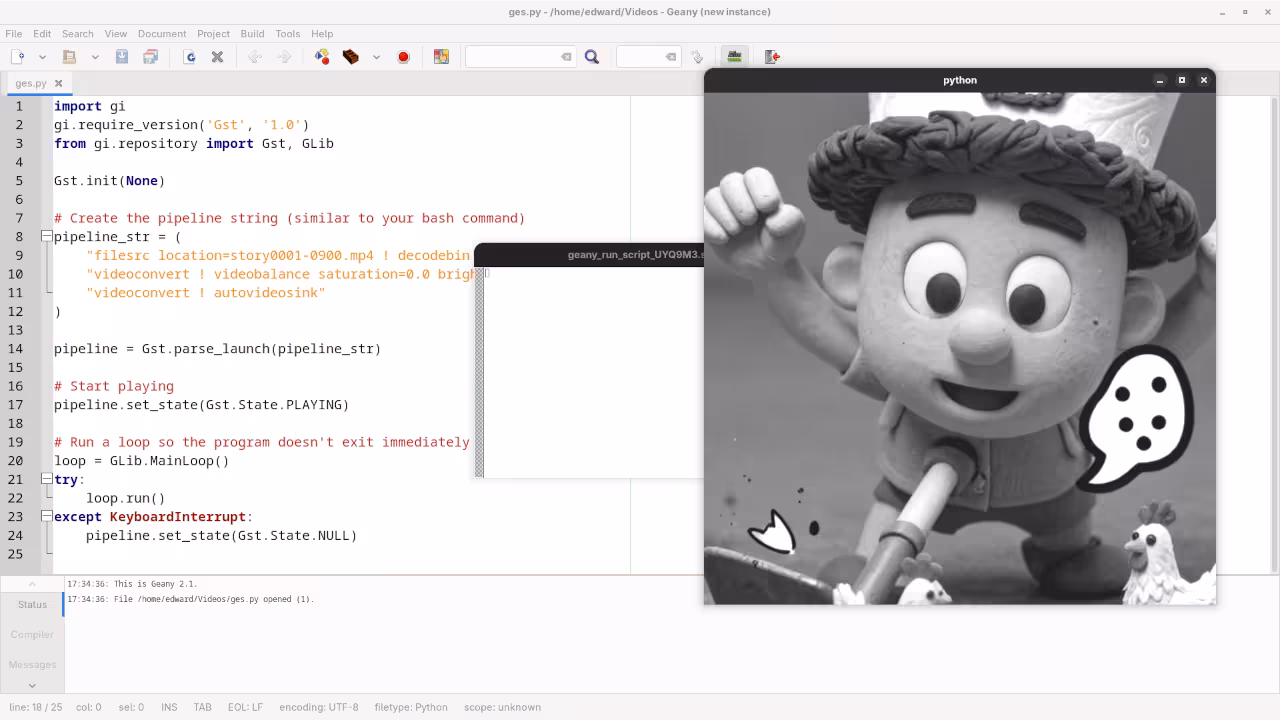Jump to line with the Goto line icon
Screen dimensions: 1280x720
[697, 57]
